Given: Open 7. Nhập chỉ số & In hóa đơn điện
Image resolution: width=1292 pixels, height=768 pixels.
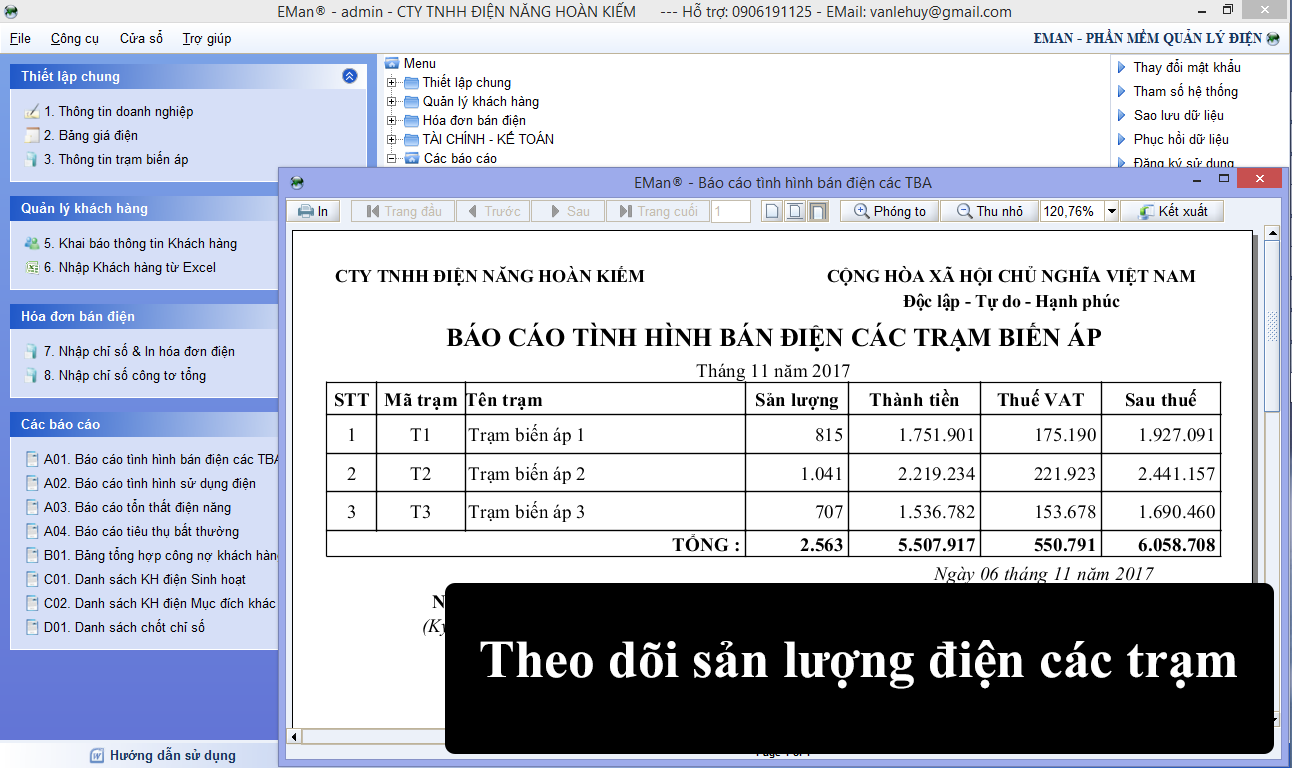Looking at the screenshot, I should 139,351.
